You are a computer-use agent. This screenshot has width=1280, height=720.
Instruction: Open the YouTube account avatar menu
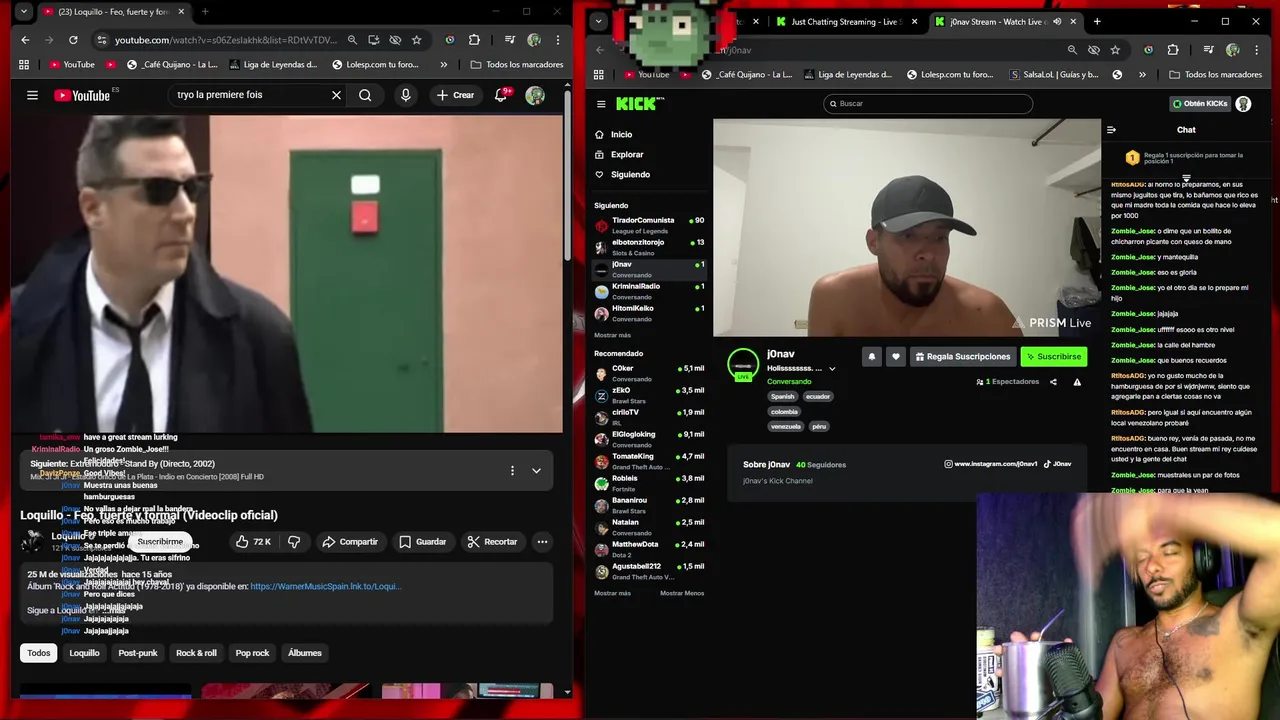(535, 95)
